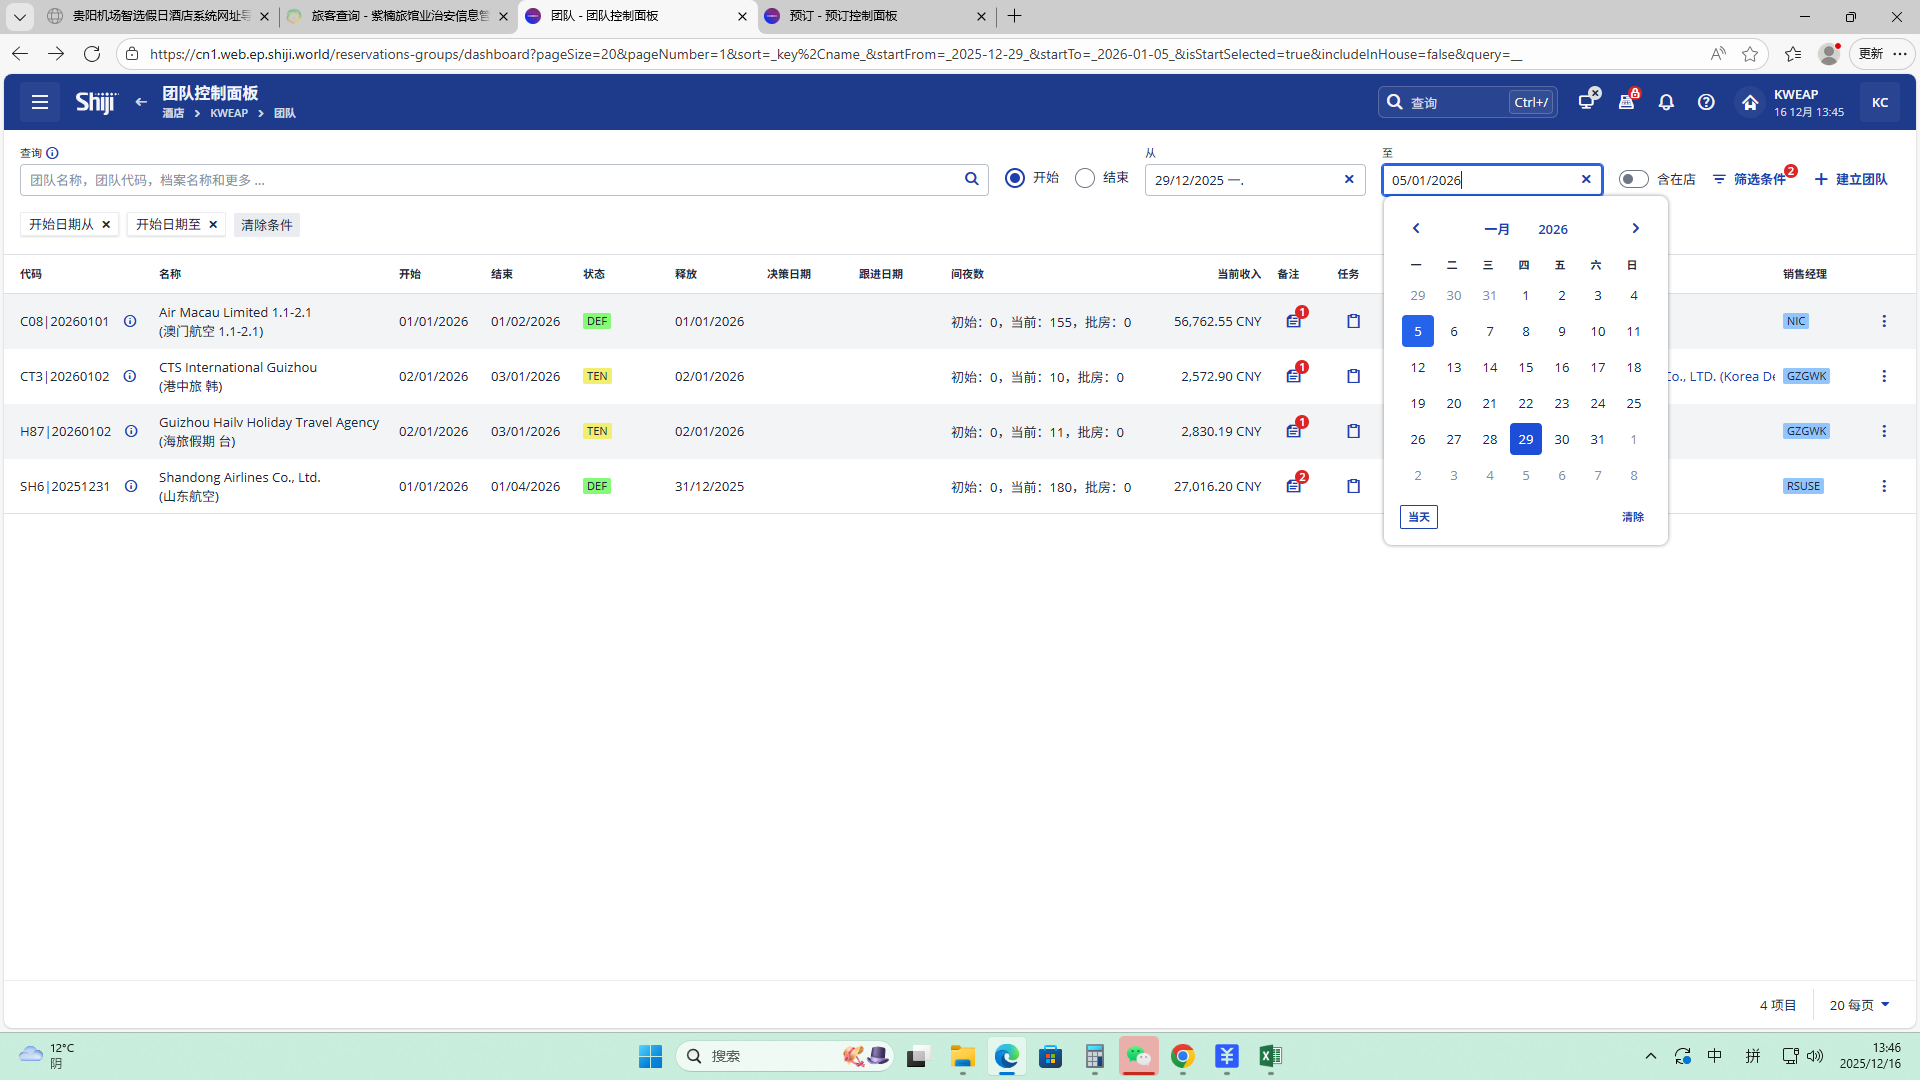The height and width of the screenshot is (1080, 1920).
Task: Select the 开始 radio button
Action: tap(1015, 178)
